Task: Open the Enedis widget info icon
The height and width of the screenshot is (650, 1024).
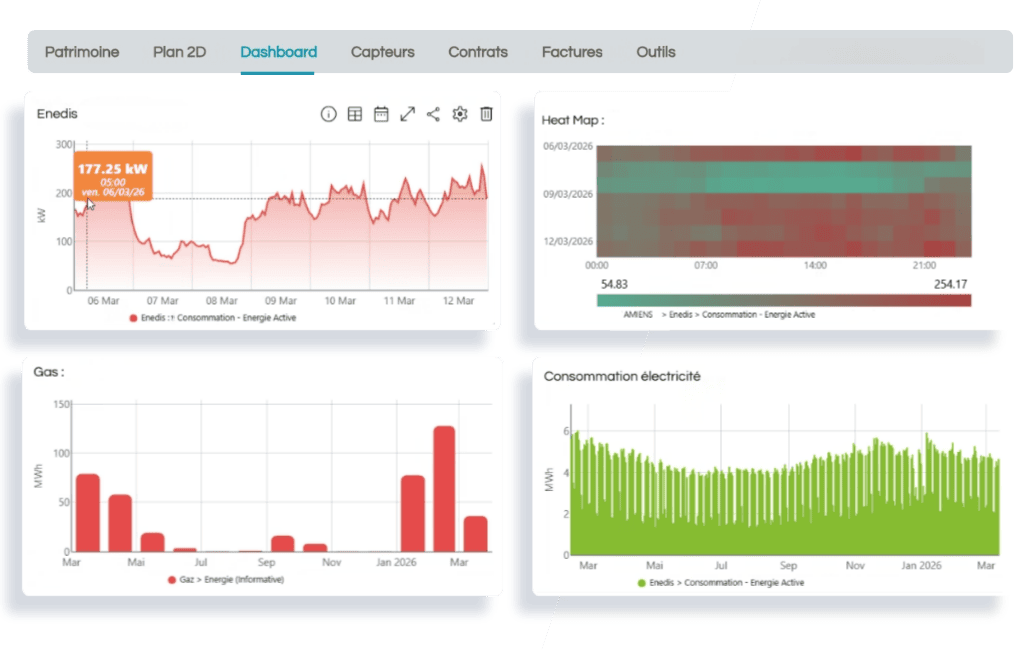Action: [x=328, y=114]
